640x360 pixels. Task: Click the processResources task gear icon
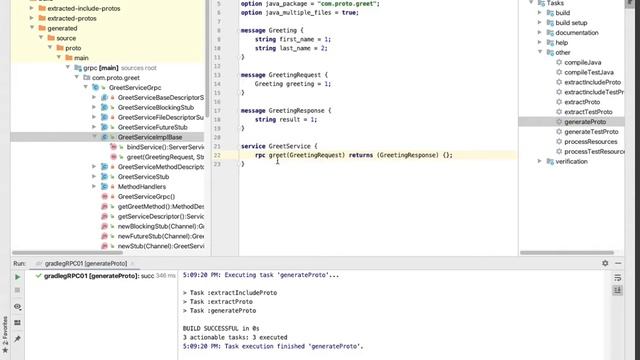559,142
